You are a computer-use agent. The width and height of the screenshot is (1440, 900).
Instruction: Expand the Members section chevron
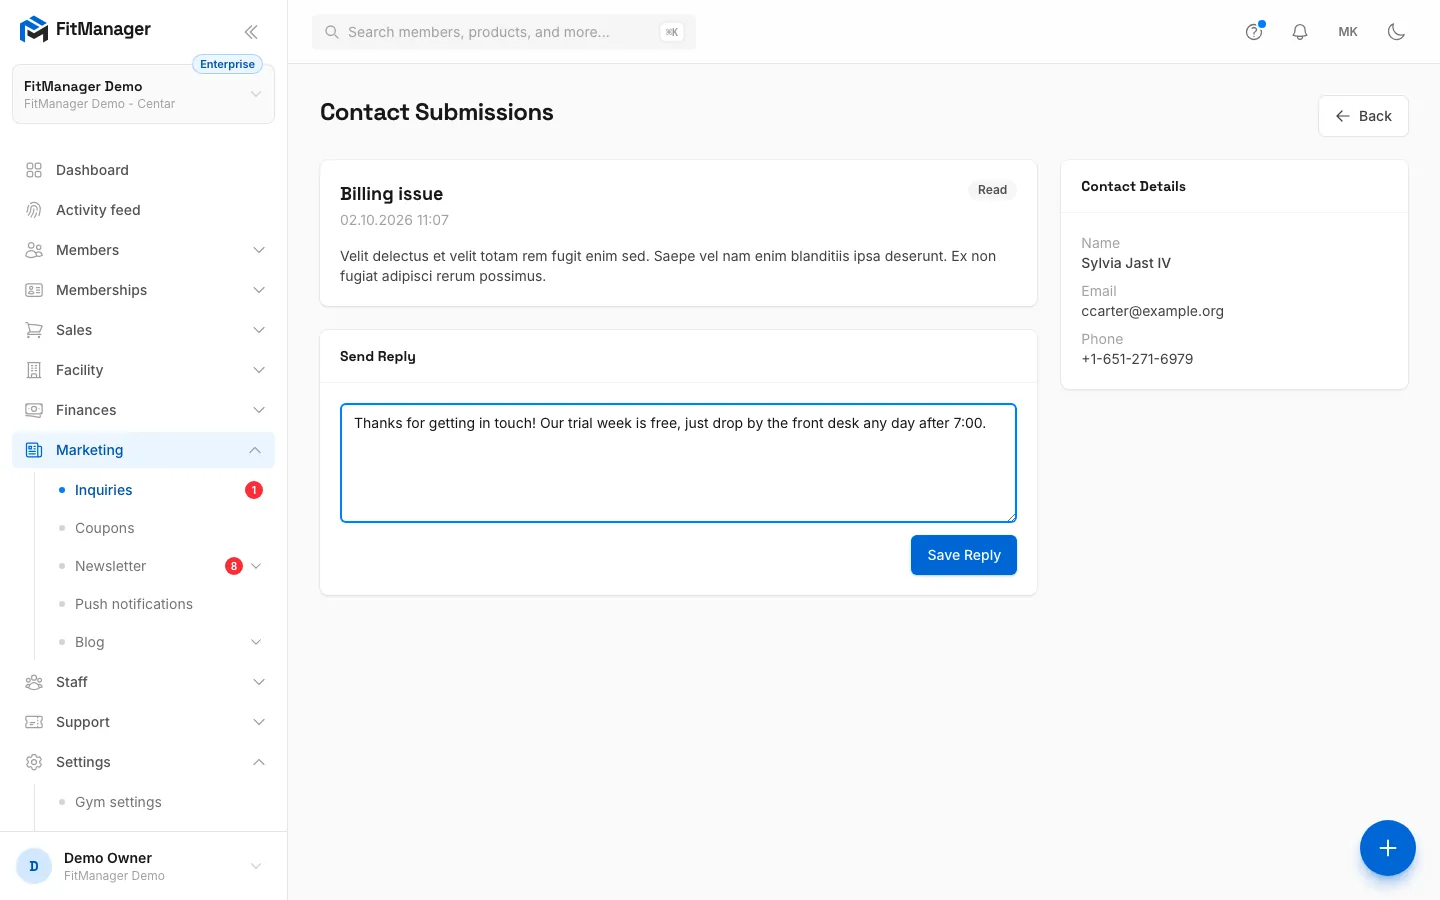point(259,250)
